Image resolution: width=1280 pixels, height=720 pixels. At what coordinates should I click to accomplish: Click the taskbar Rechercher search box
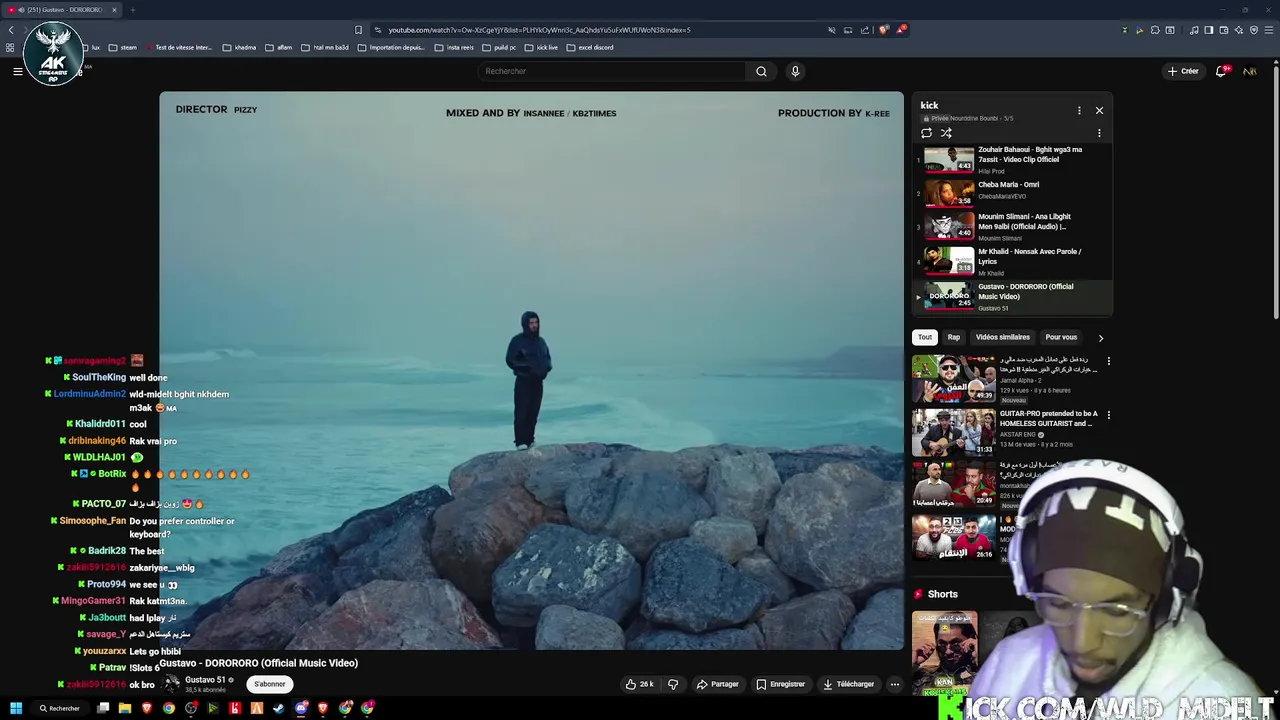59,708
